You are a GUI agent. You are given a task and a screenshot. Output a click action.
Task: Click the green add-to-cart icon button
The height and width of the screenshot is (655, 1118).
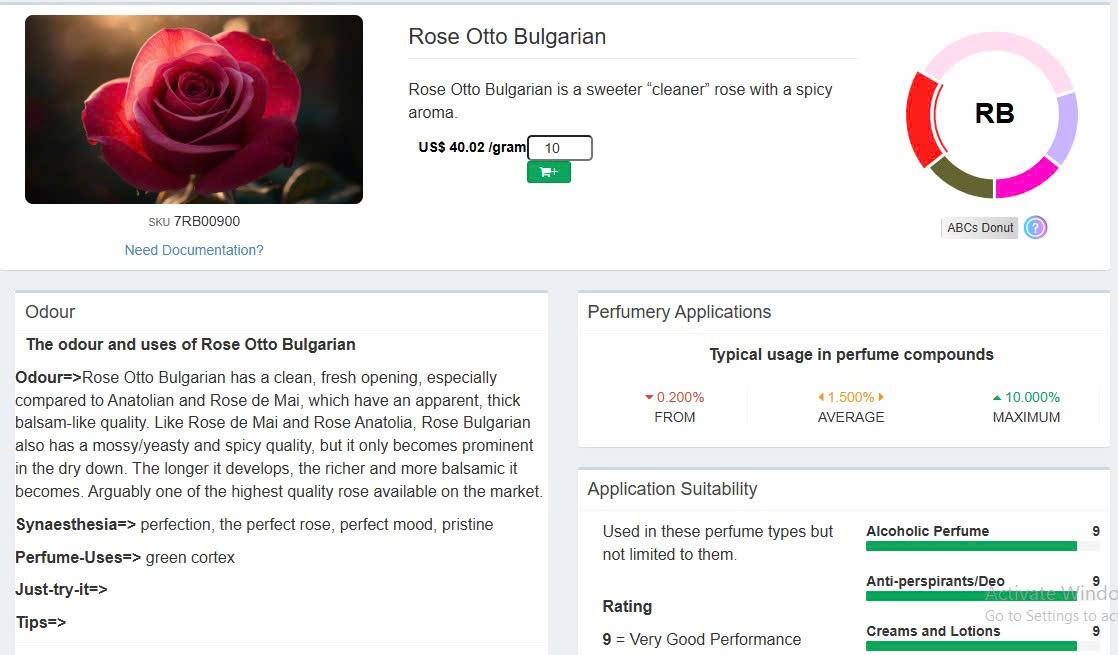548,172
